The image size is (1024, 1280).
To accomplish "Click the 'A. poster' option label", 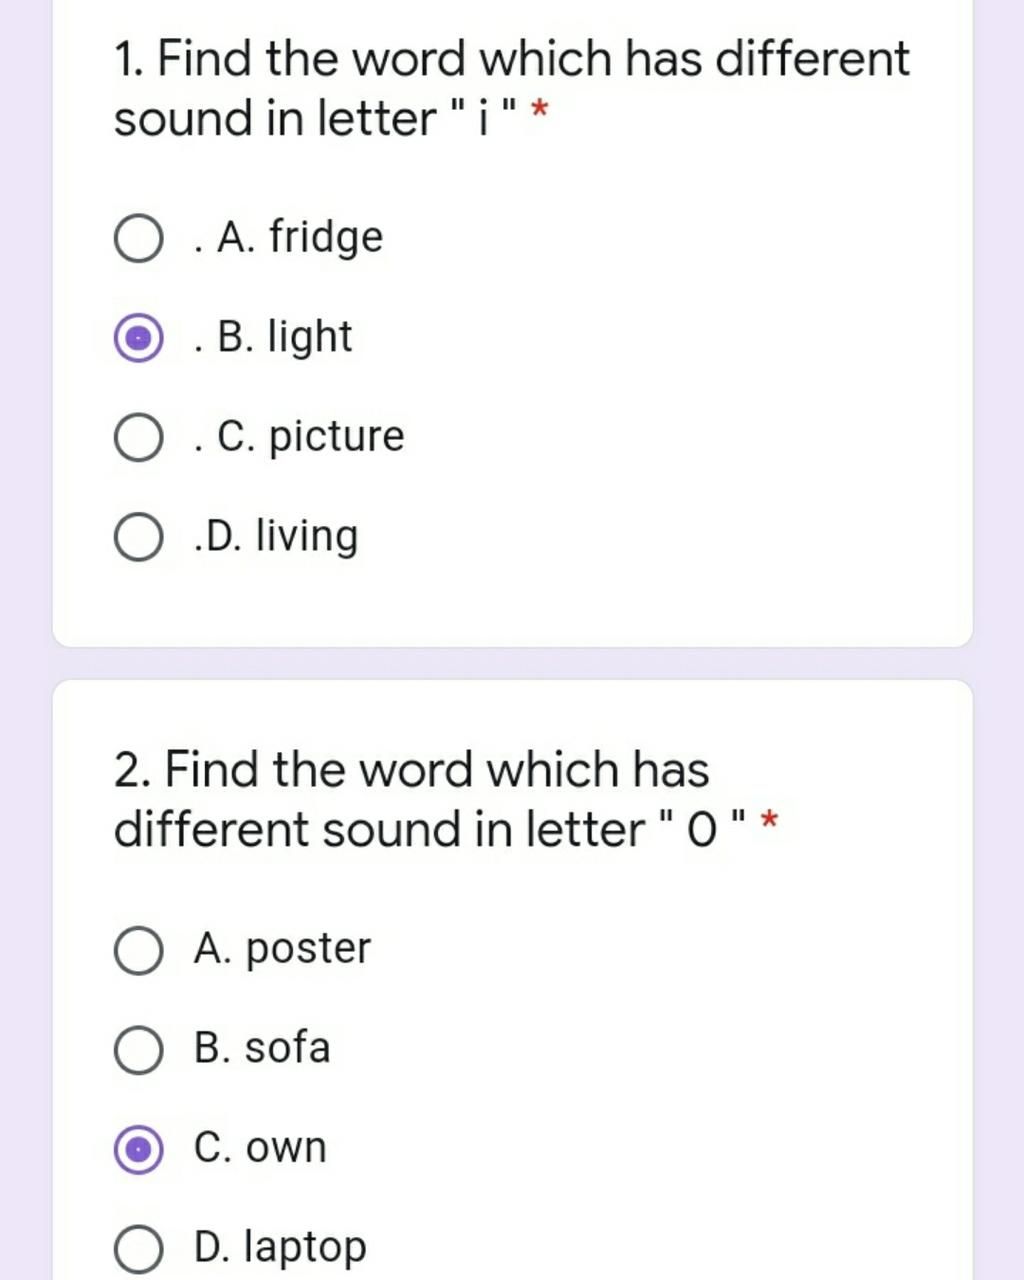I will [x=283, y=948].
